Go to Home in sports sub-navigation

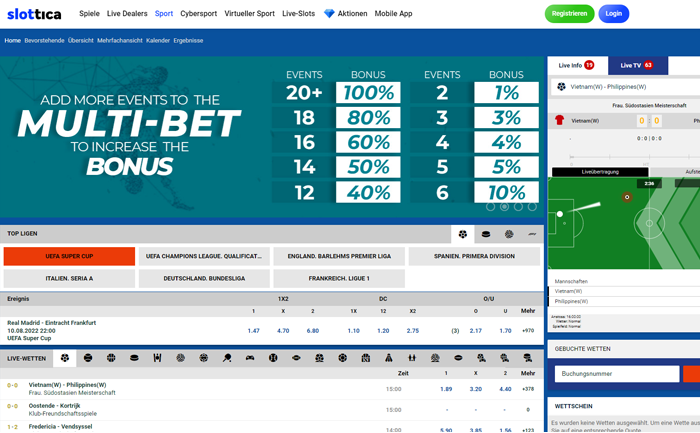[x=12, y=41]
